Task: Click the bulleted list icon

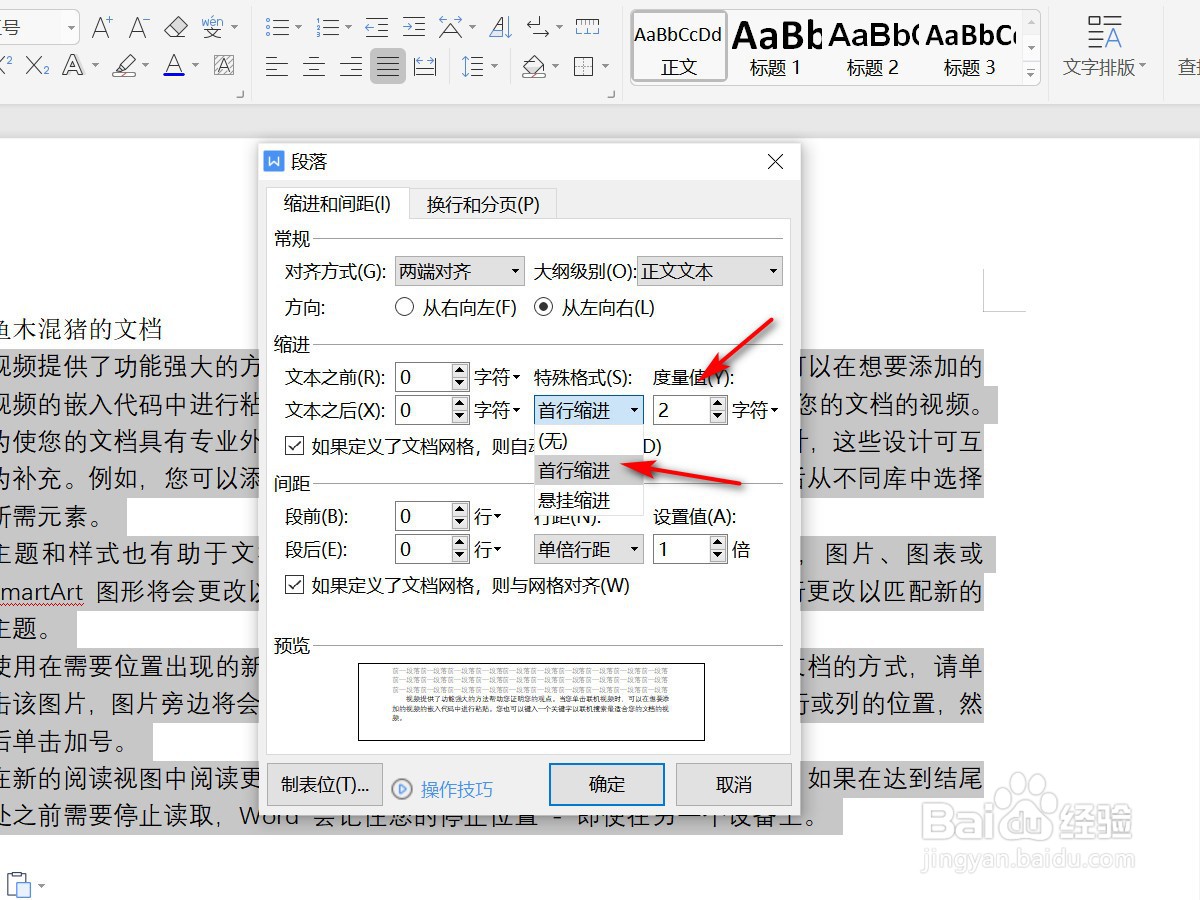Action: 277,27
